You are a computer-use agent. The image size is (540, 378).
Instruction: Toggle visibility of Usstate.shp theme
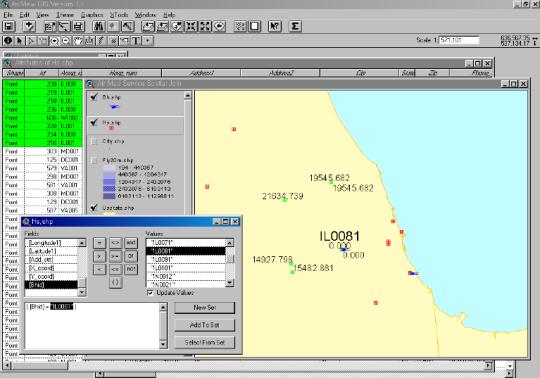(x=94, y=208)
